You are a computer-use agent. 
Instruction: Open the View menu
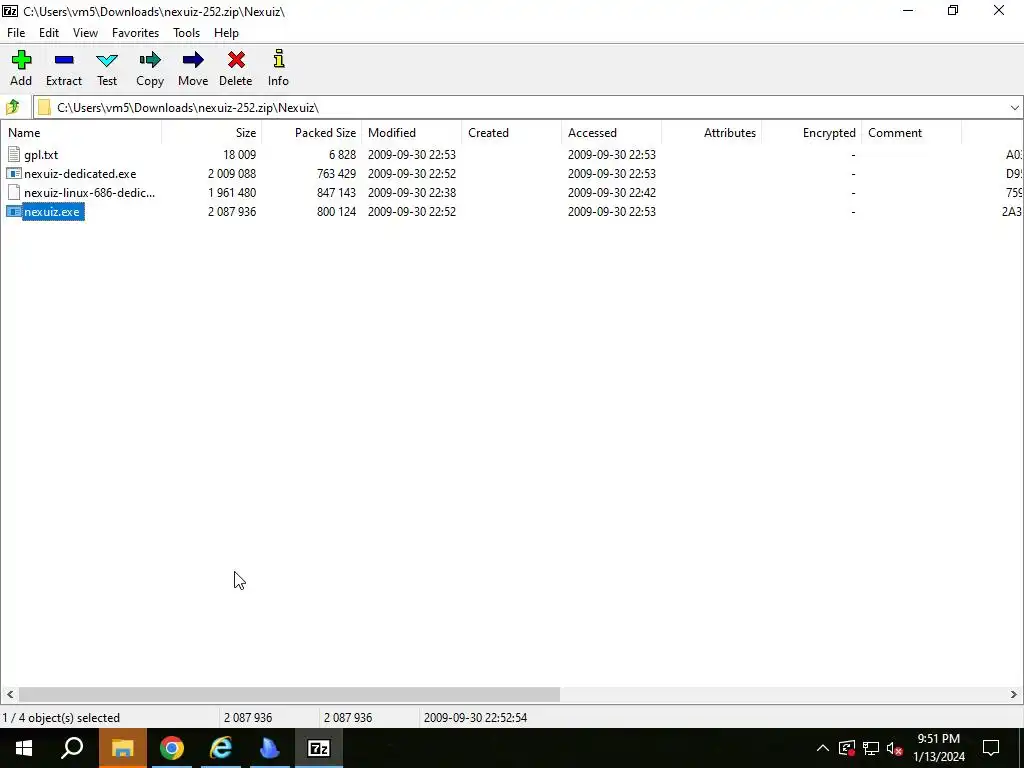[x=86, y=33]
